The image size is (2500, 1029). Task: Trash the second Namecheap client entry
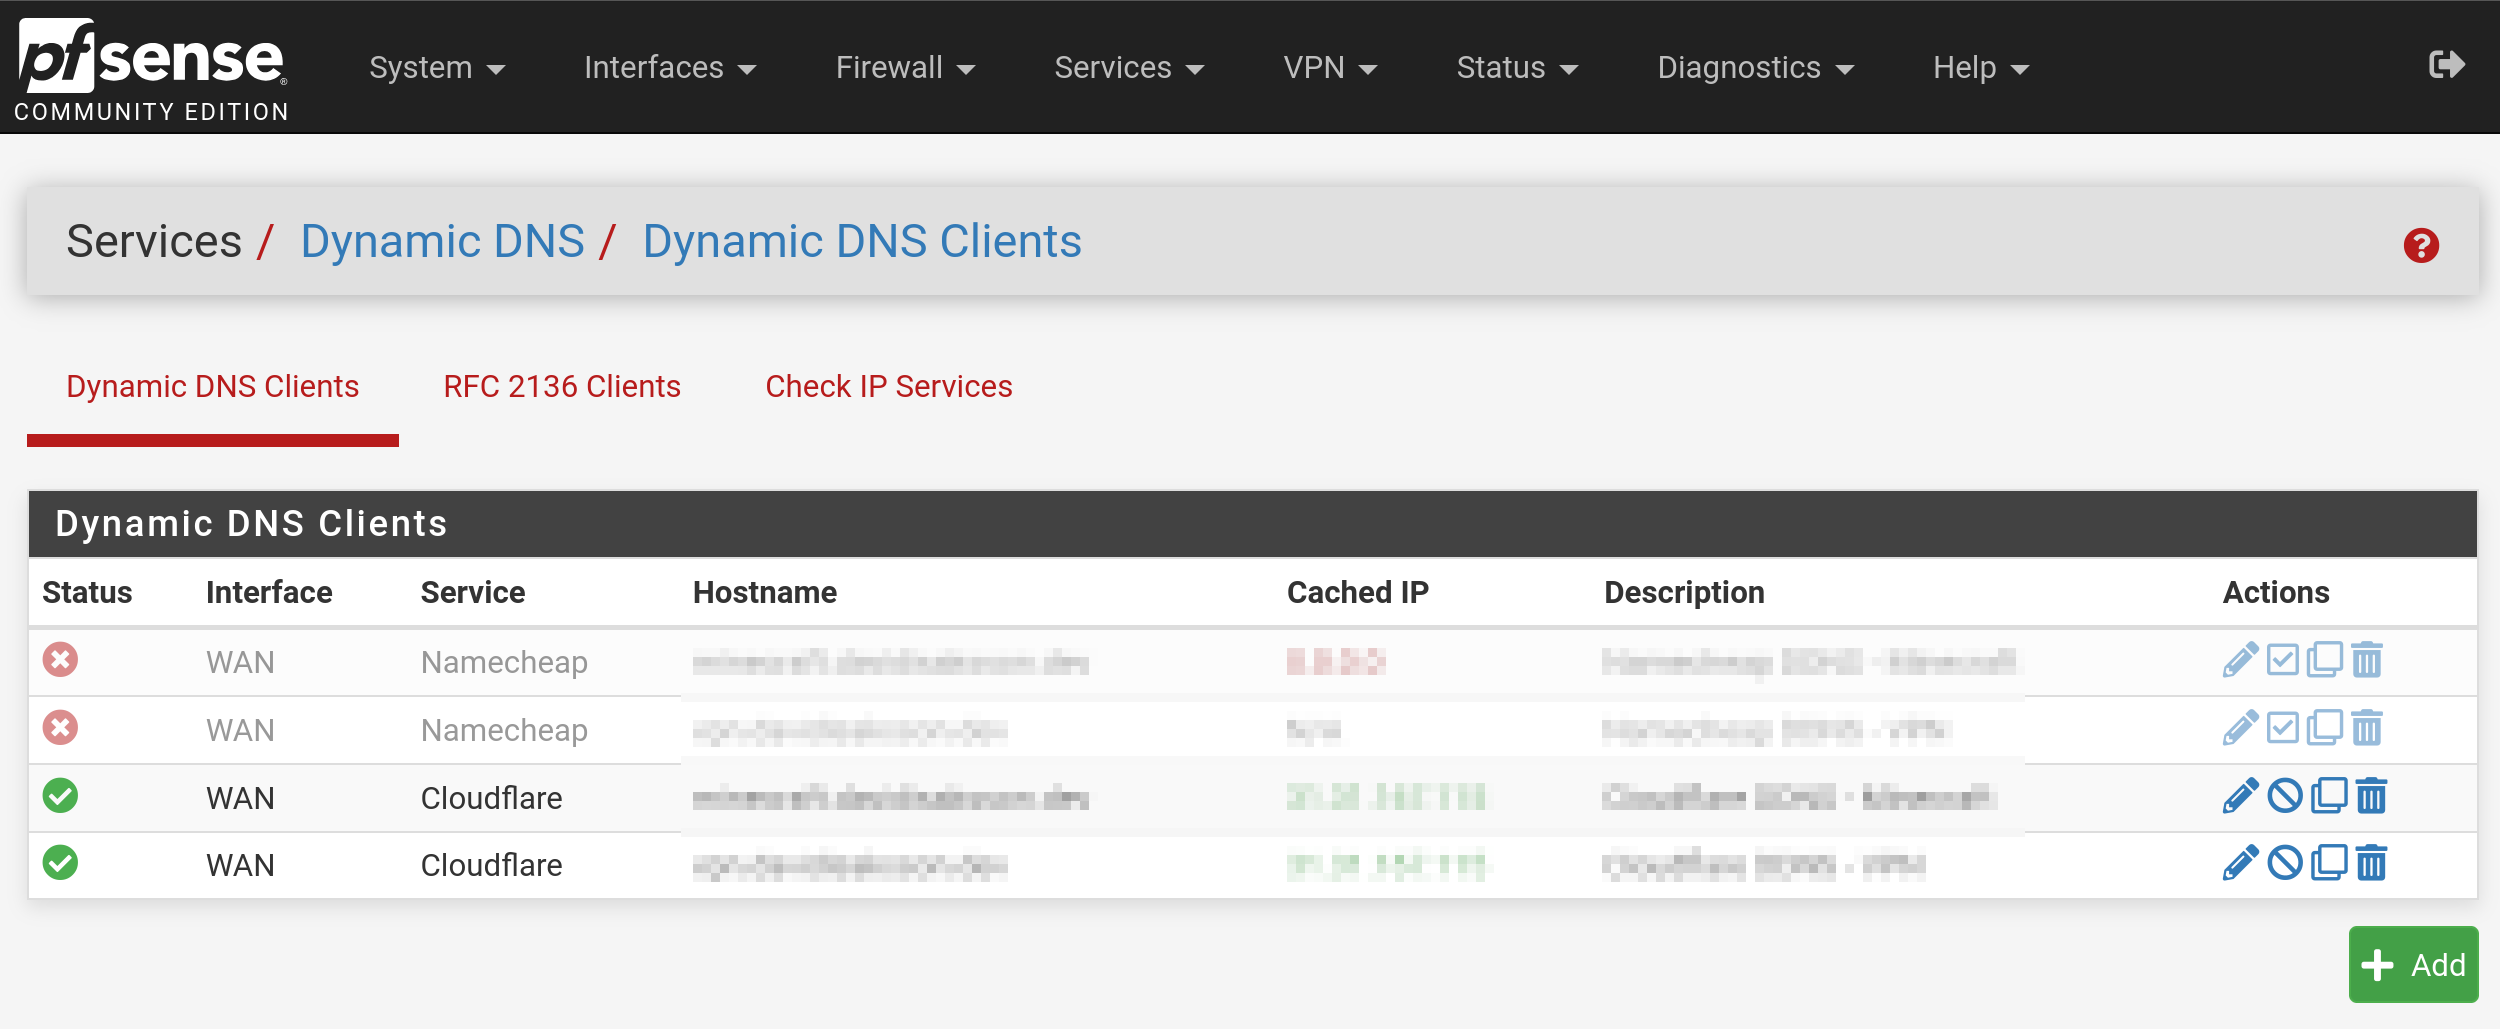click(2367, 728)
